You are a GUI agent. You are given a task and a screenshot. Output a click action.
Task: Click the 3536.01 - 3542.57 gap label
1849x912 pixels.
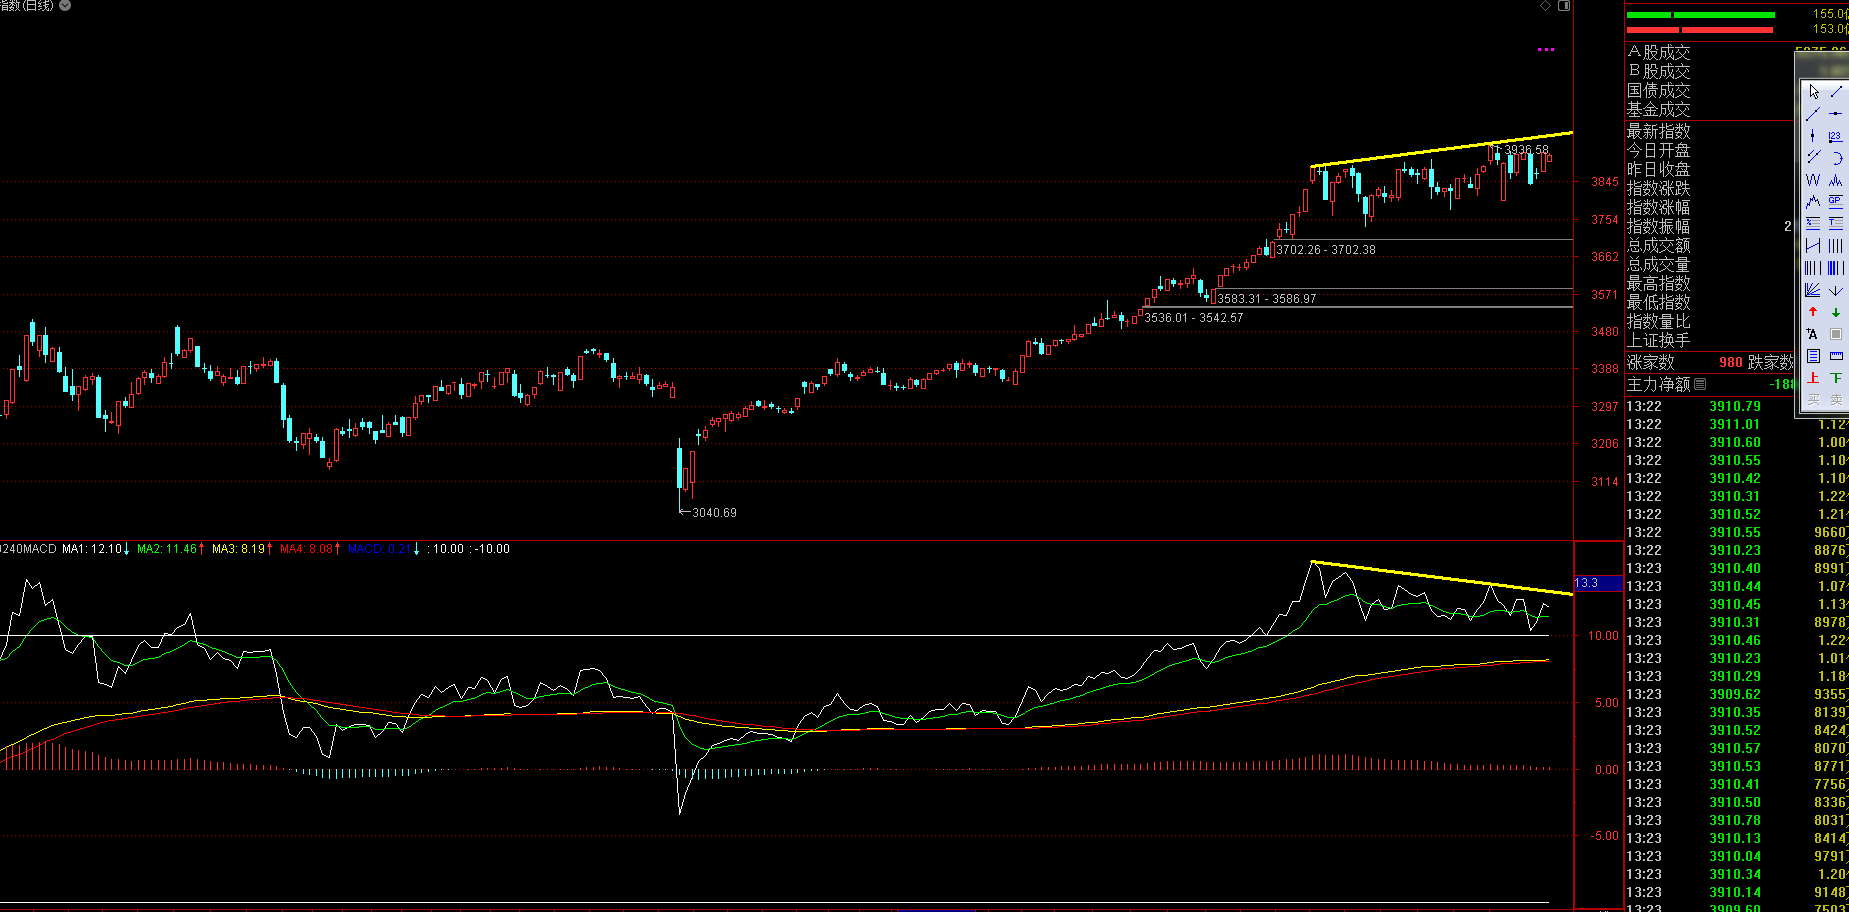[1194, 318]
